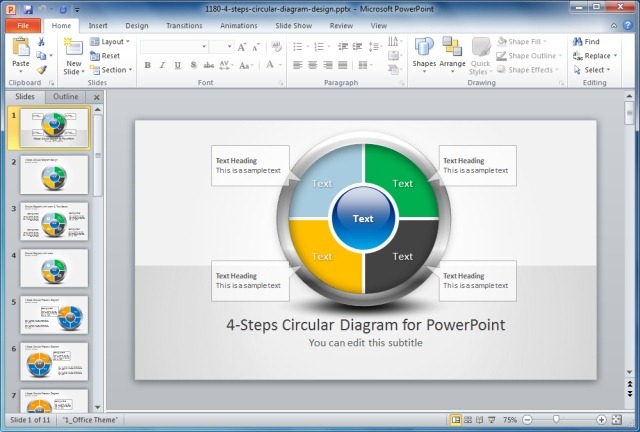Screen dimensions: 640x432
Task: Open PowerPoint Help icon
Action: (628, 25)
